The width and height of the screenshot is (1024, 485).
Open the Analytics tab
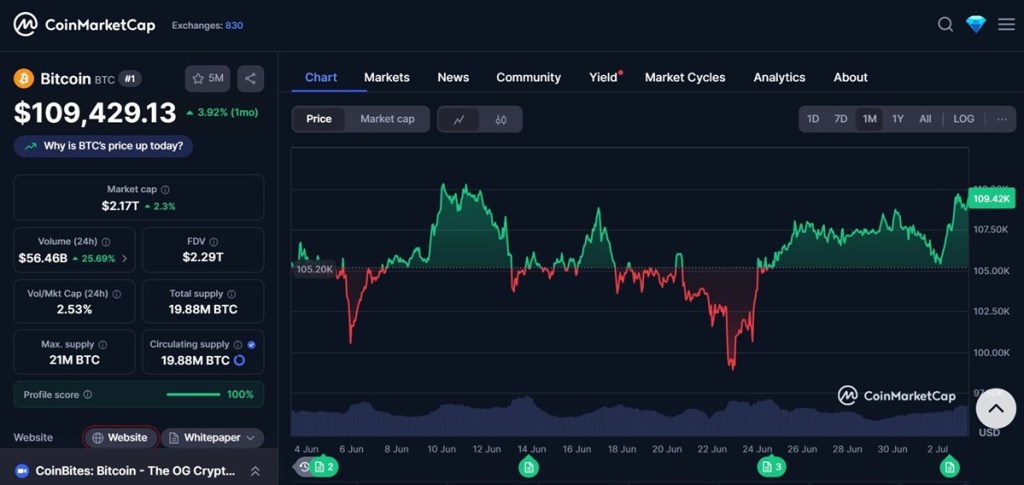779,78
